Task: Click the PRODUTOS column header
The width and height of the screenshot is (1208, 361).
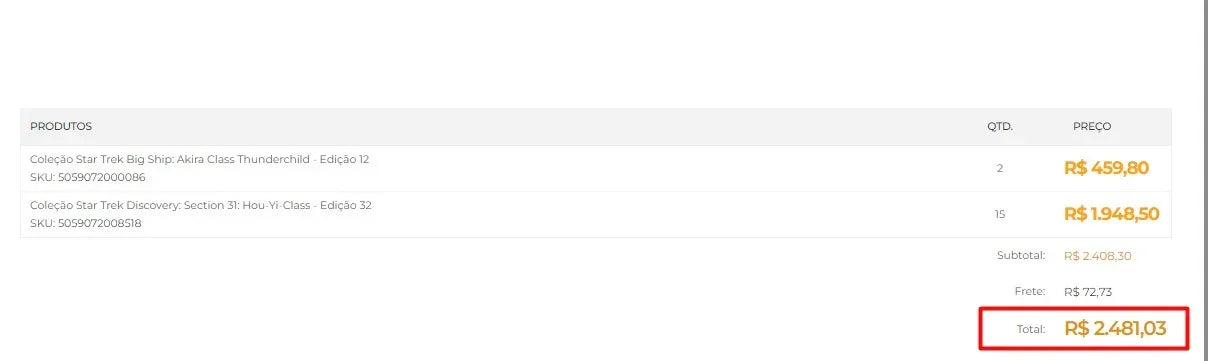Action: 61,127
